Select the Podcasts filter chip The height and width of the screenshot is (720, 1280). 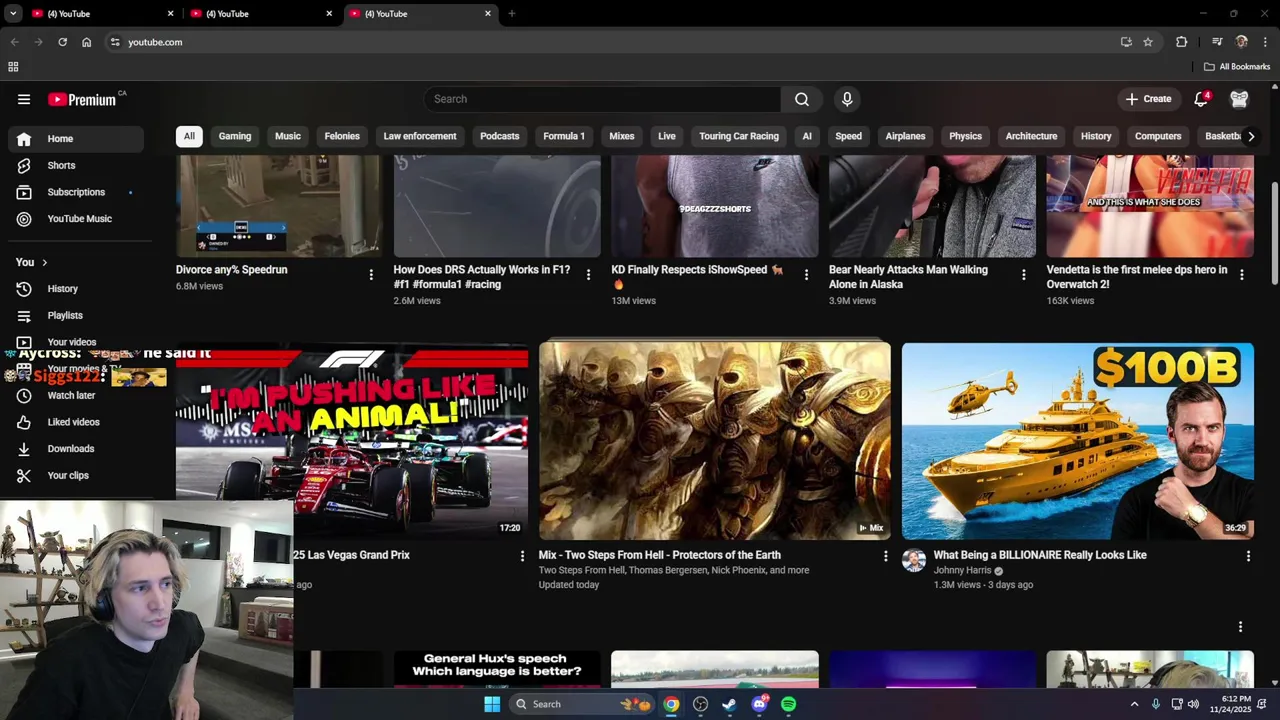(x=499, y=136)
